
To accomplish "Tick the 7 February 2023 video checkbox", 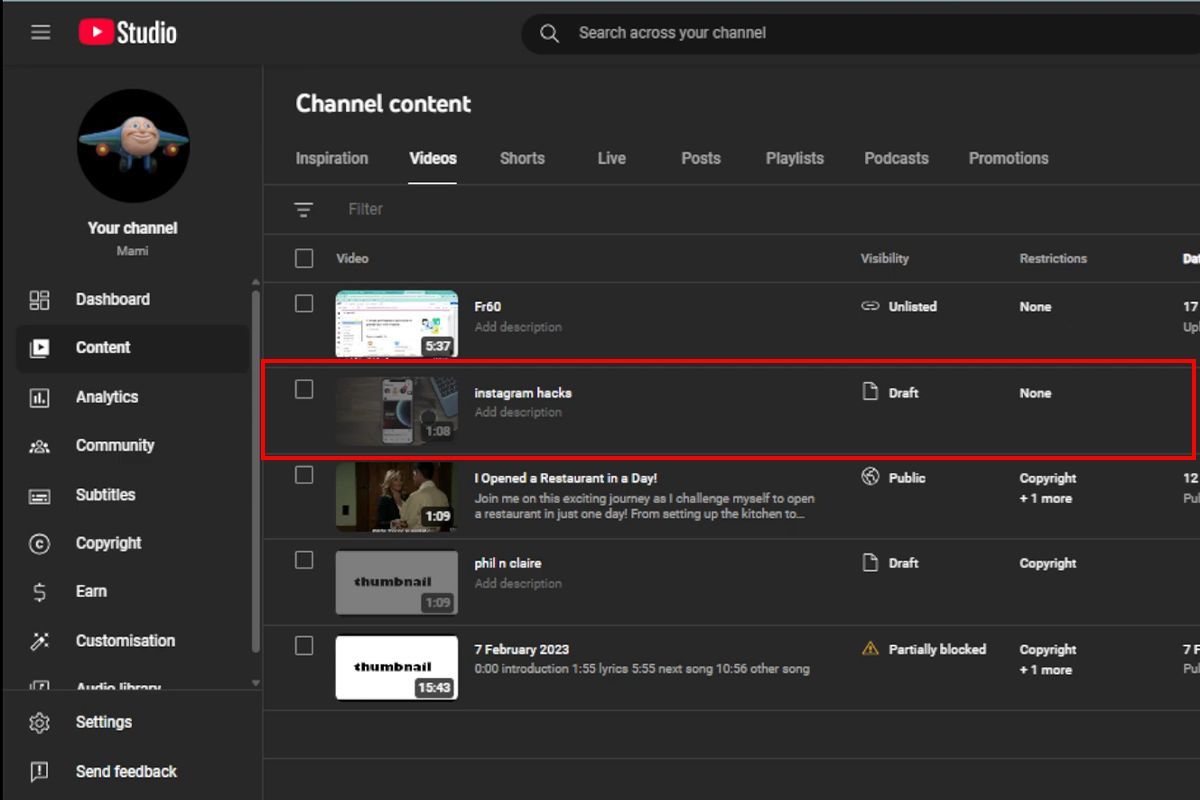I will pos(304,646).
